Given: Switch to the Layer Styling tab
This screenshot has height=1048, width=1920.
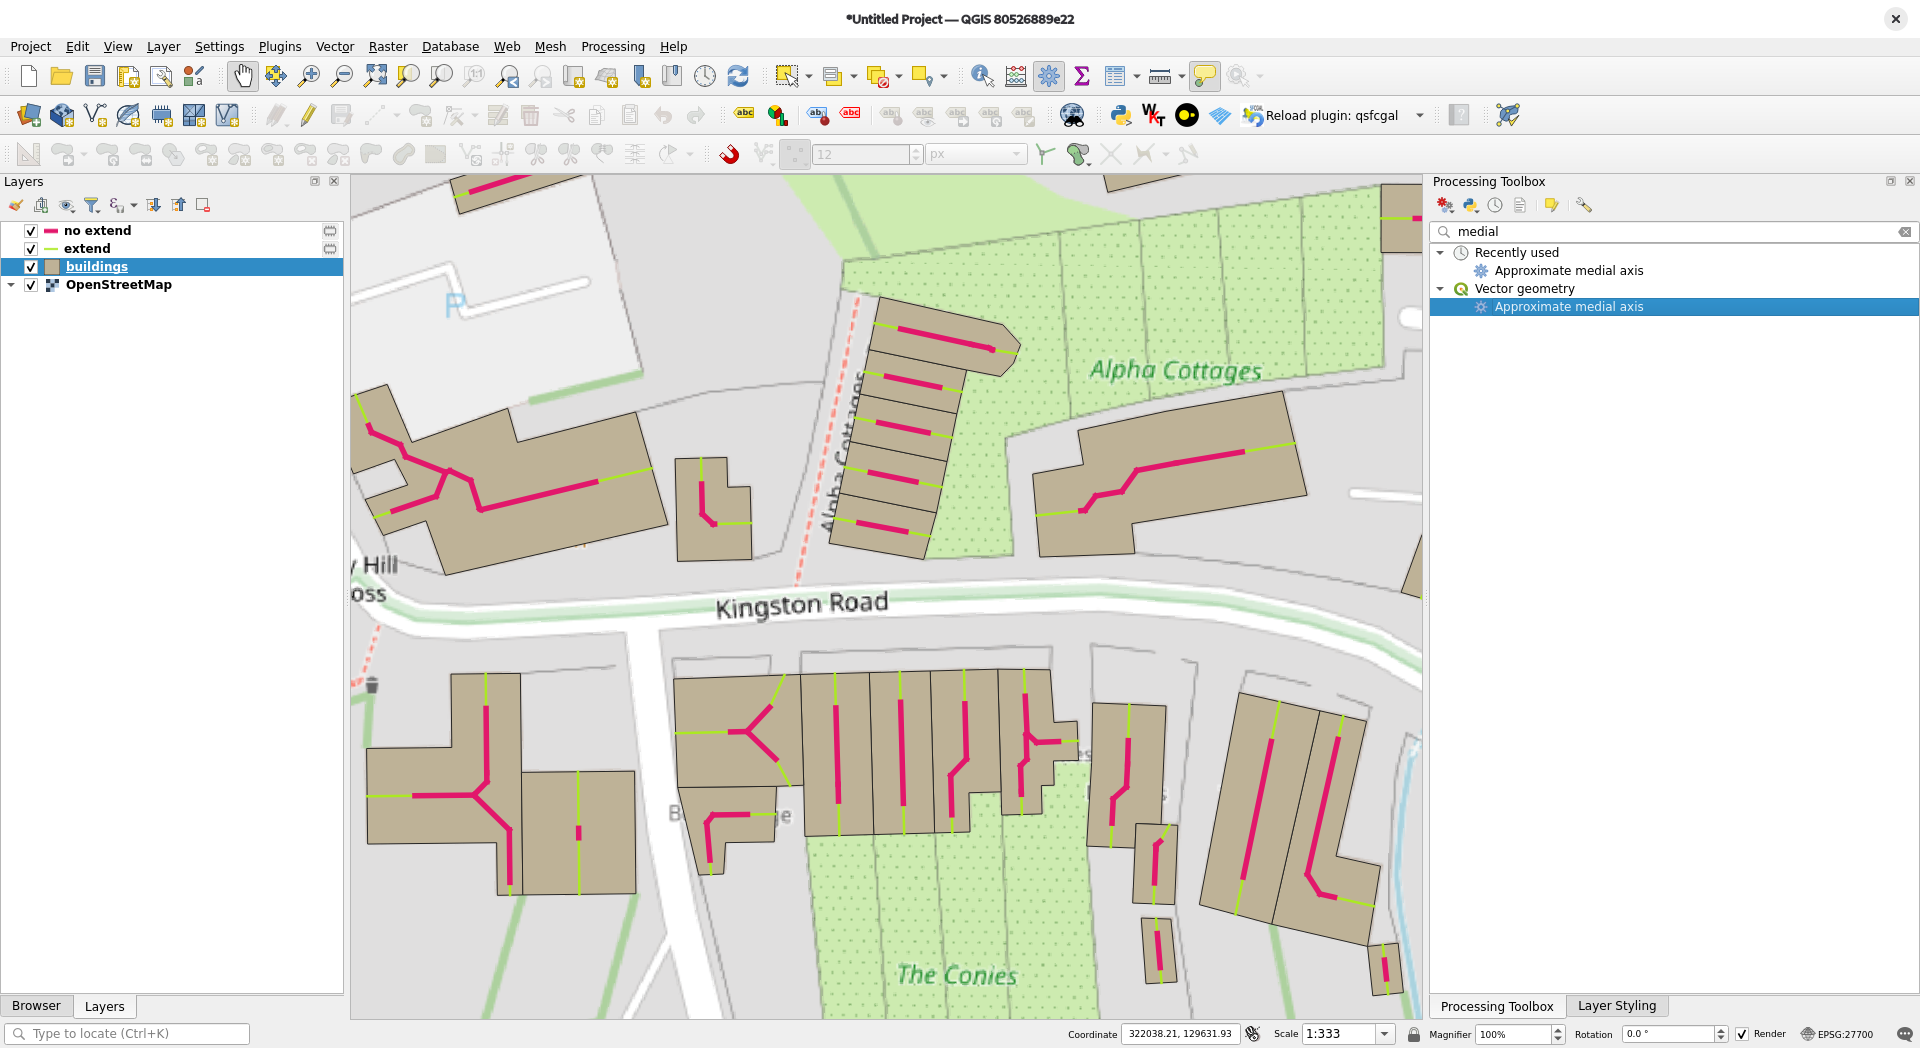Looking at the screenshot, I should coord(1616,1006).
